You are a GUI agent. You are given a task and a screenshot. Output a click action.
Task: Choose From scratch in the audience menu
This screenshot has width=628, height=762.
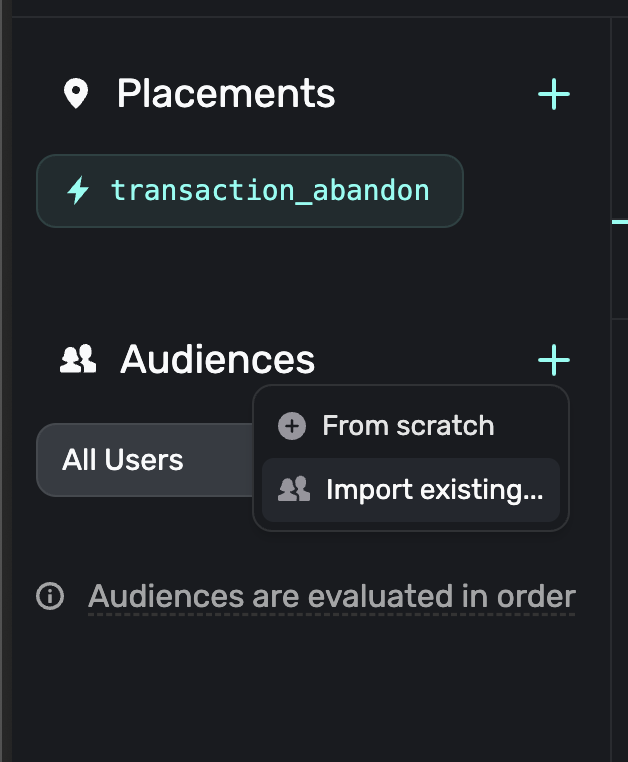tap(407, 426)
